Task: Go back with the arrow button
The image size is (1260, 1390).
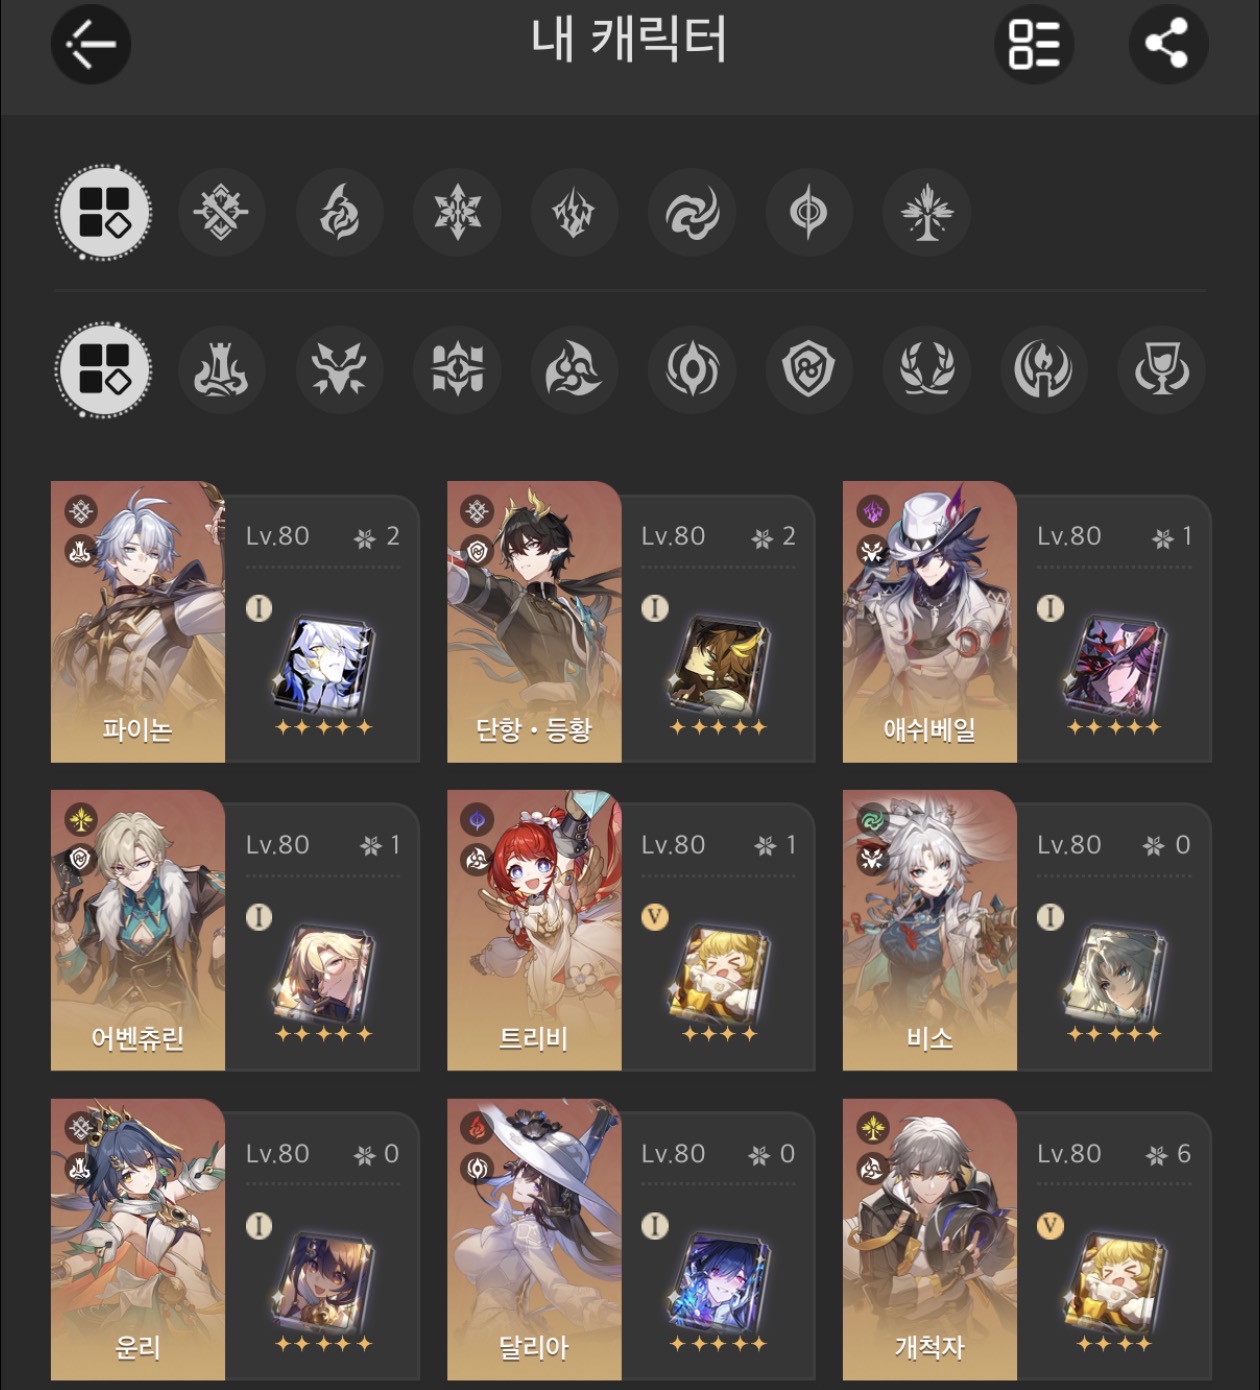Action: coord(91,44)
